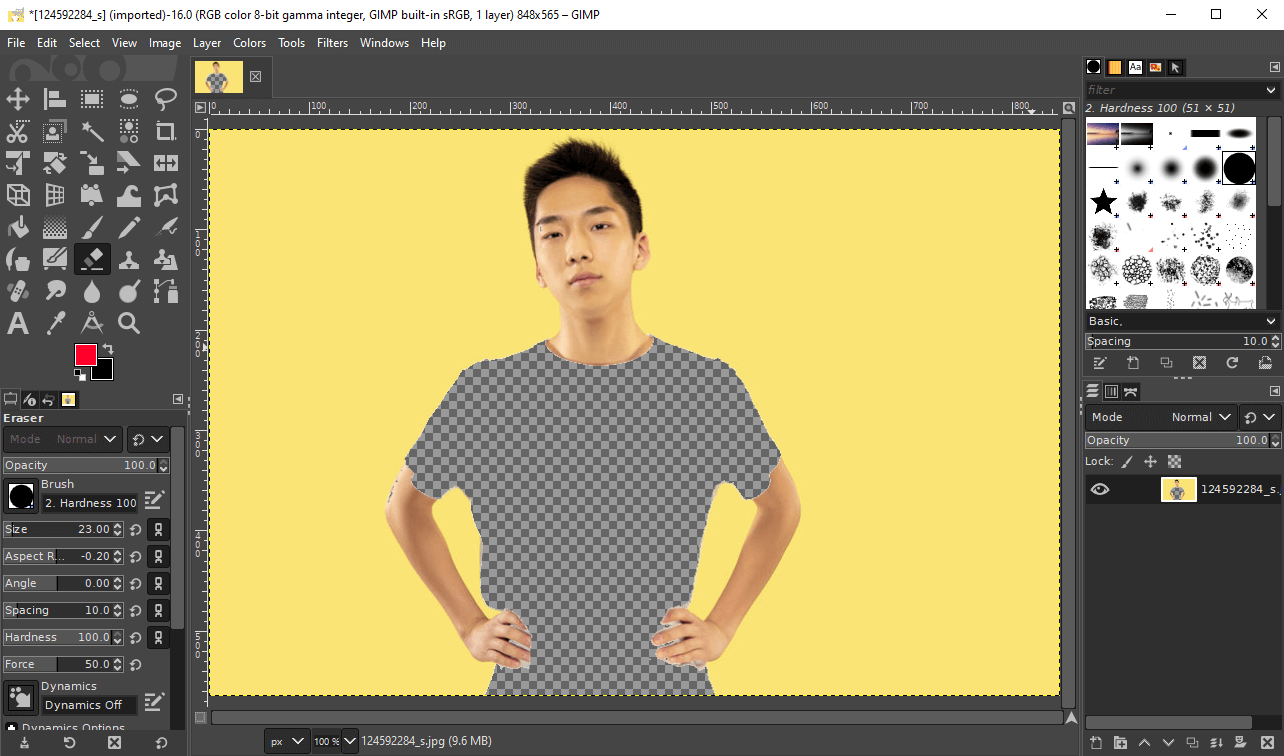Choose the Text tool

click(x=18, y=323)
